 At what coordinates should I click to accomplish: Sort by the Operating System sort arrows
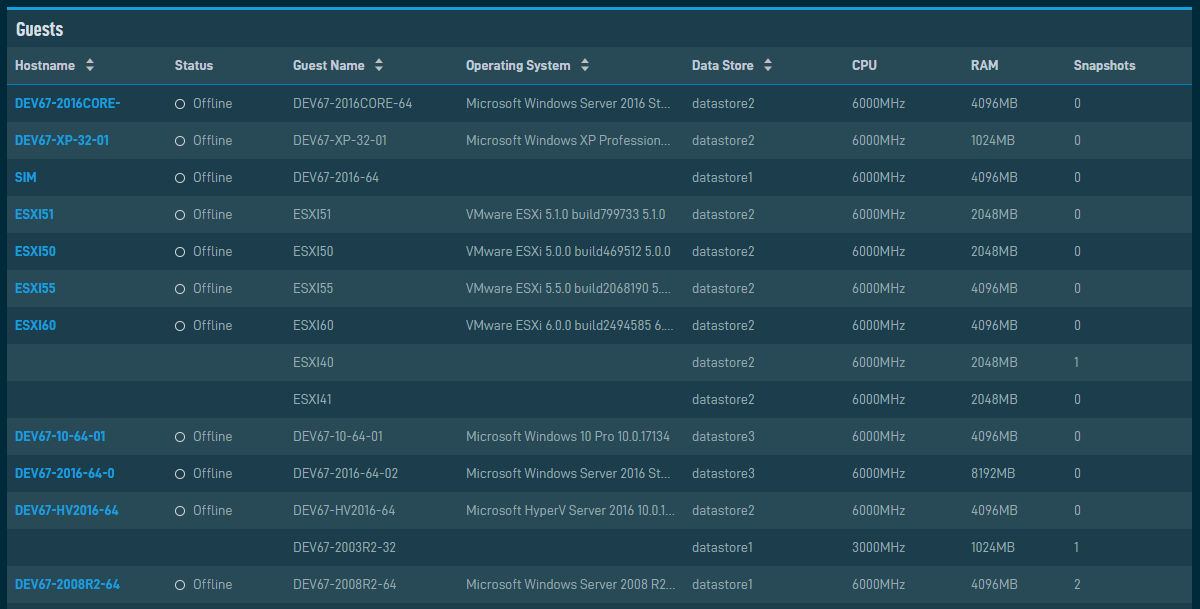585,65
